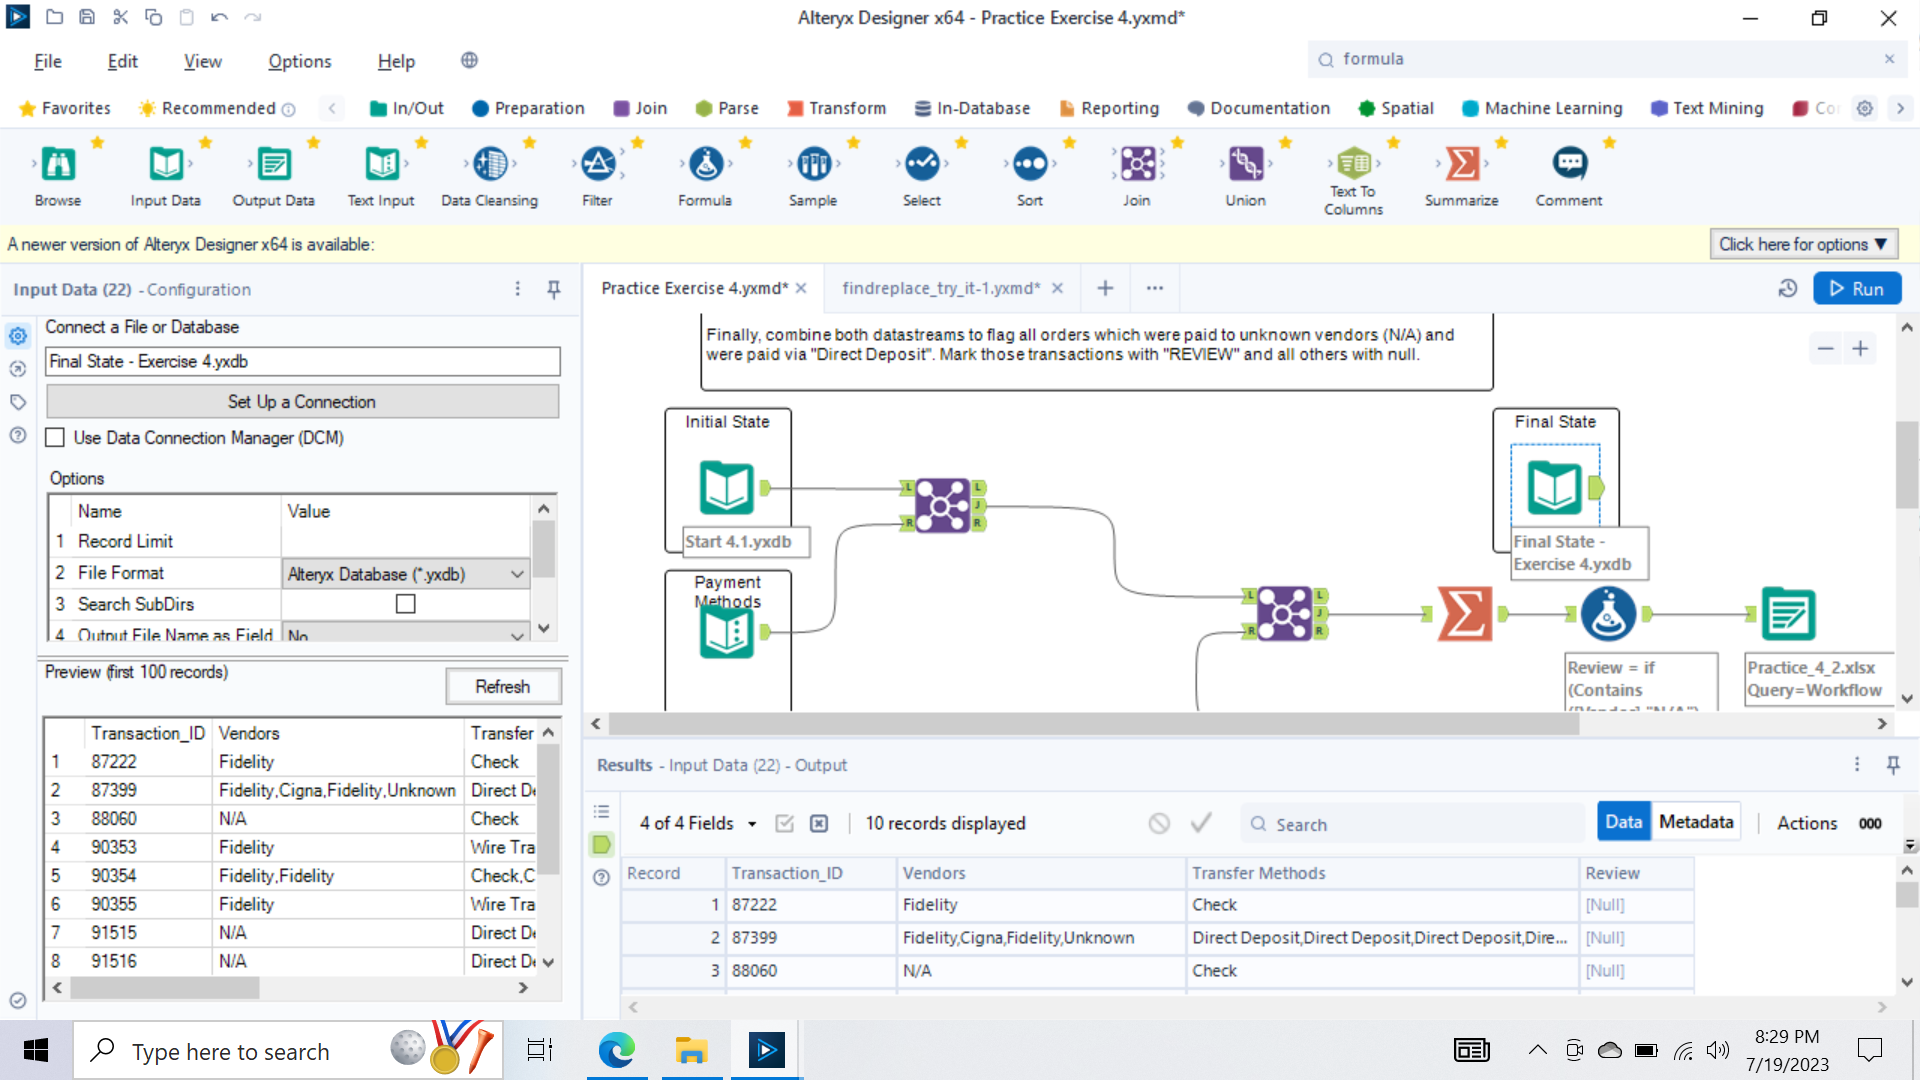Zoom in on the canvas
This screenshot has width=1920, height=1080.
click(x=1860, y=349)
